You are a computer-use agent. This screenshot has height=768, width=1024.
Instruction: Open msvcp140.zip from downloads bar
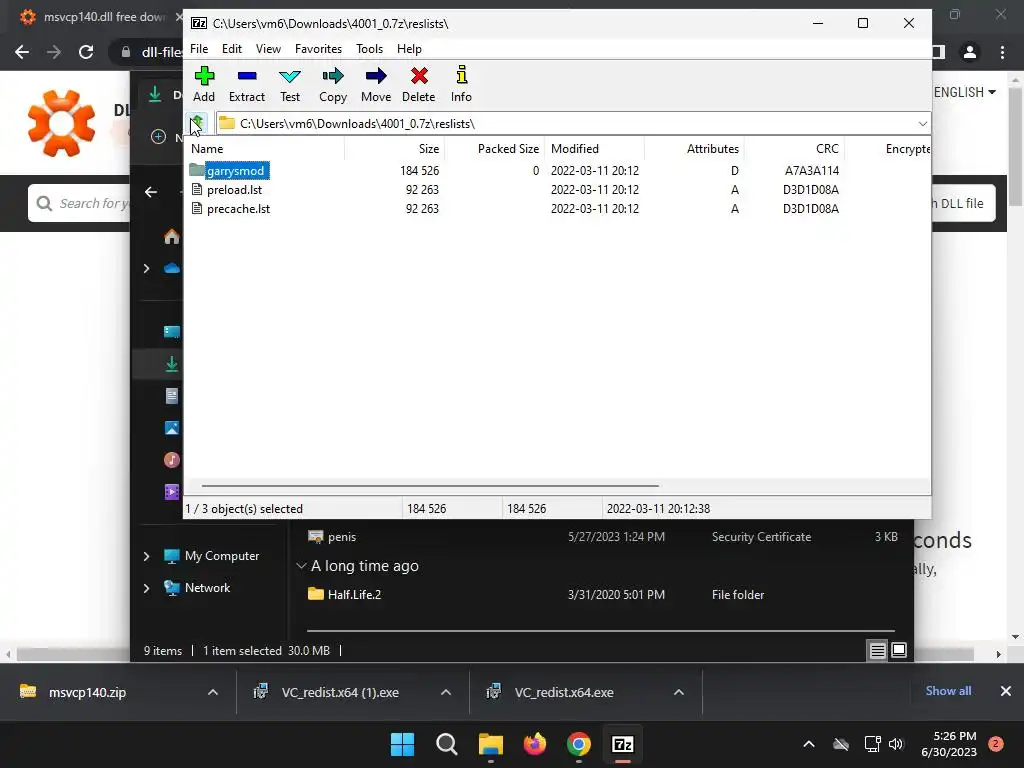[88, 692]
